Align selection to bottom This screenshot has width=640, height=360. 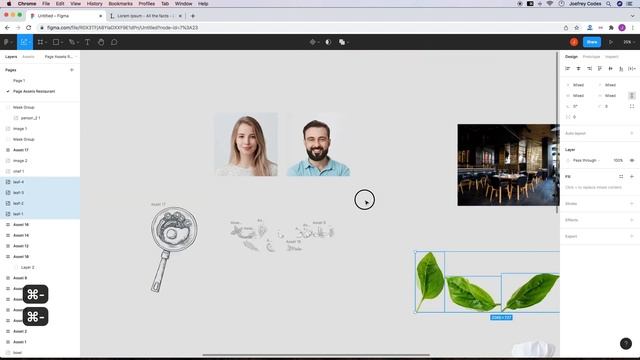(x=621, y=69)
